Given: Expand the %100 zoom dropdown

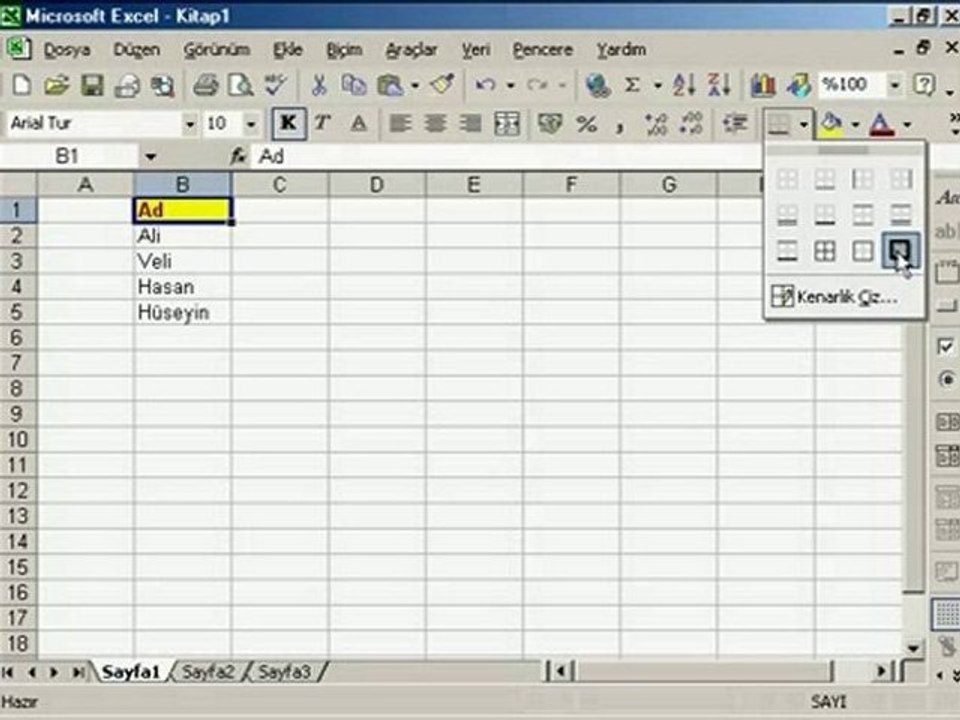Looking at the screenshot, I should [895, 85].
